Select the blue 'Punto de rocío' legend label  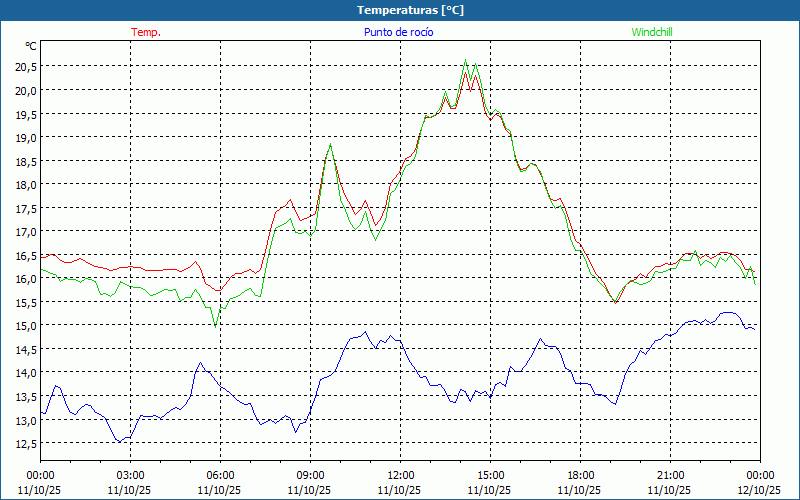pos(399,32)
